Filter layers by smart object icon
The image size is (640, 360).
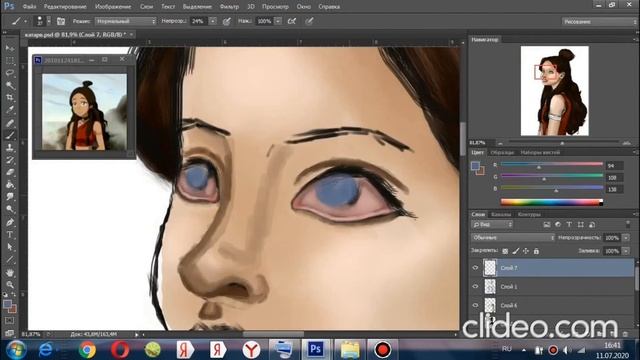(592, 224)
